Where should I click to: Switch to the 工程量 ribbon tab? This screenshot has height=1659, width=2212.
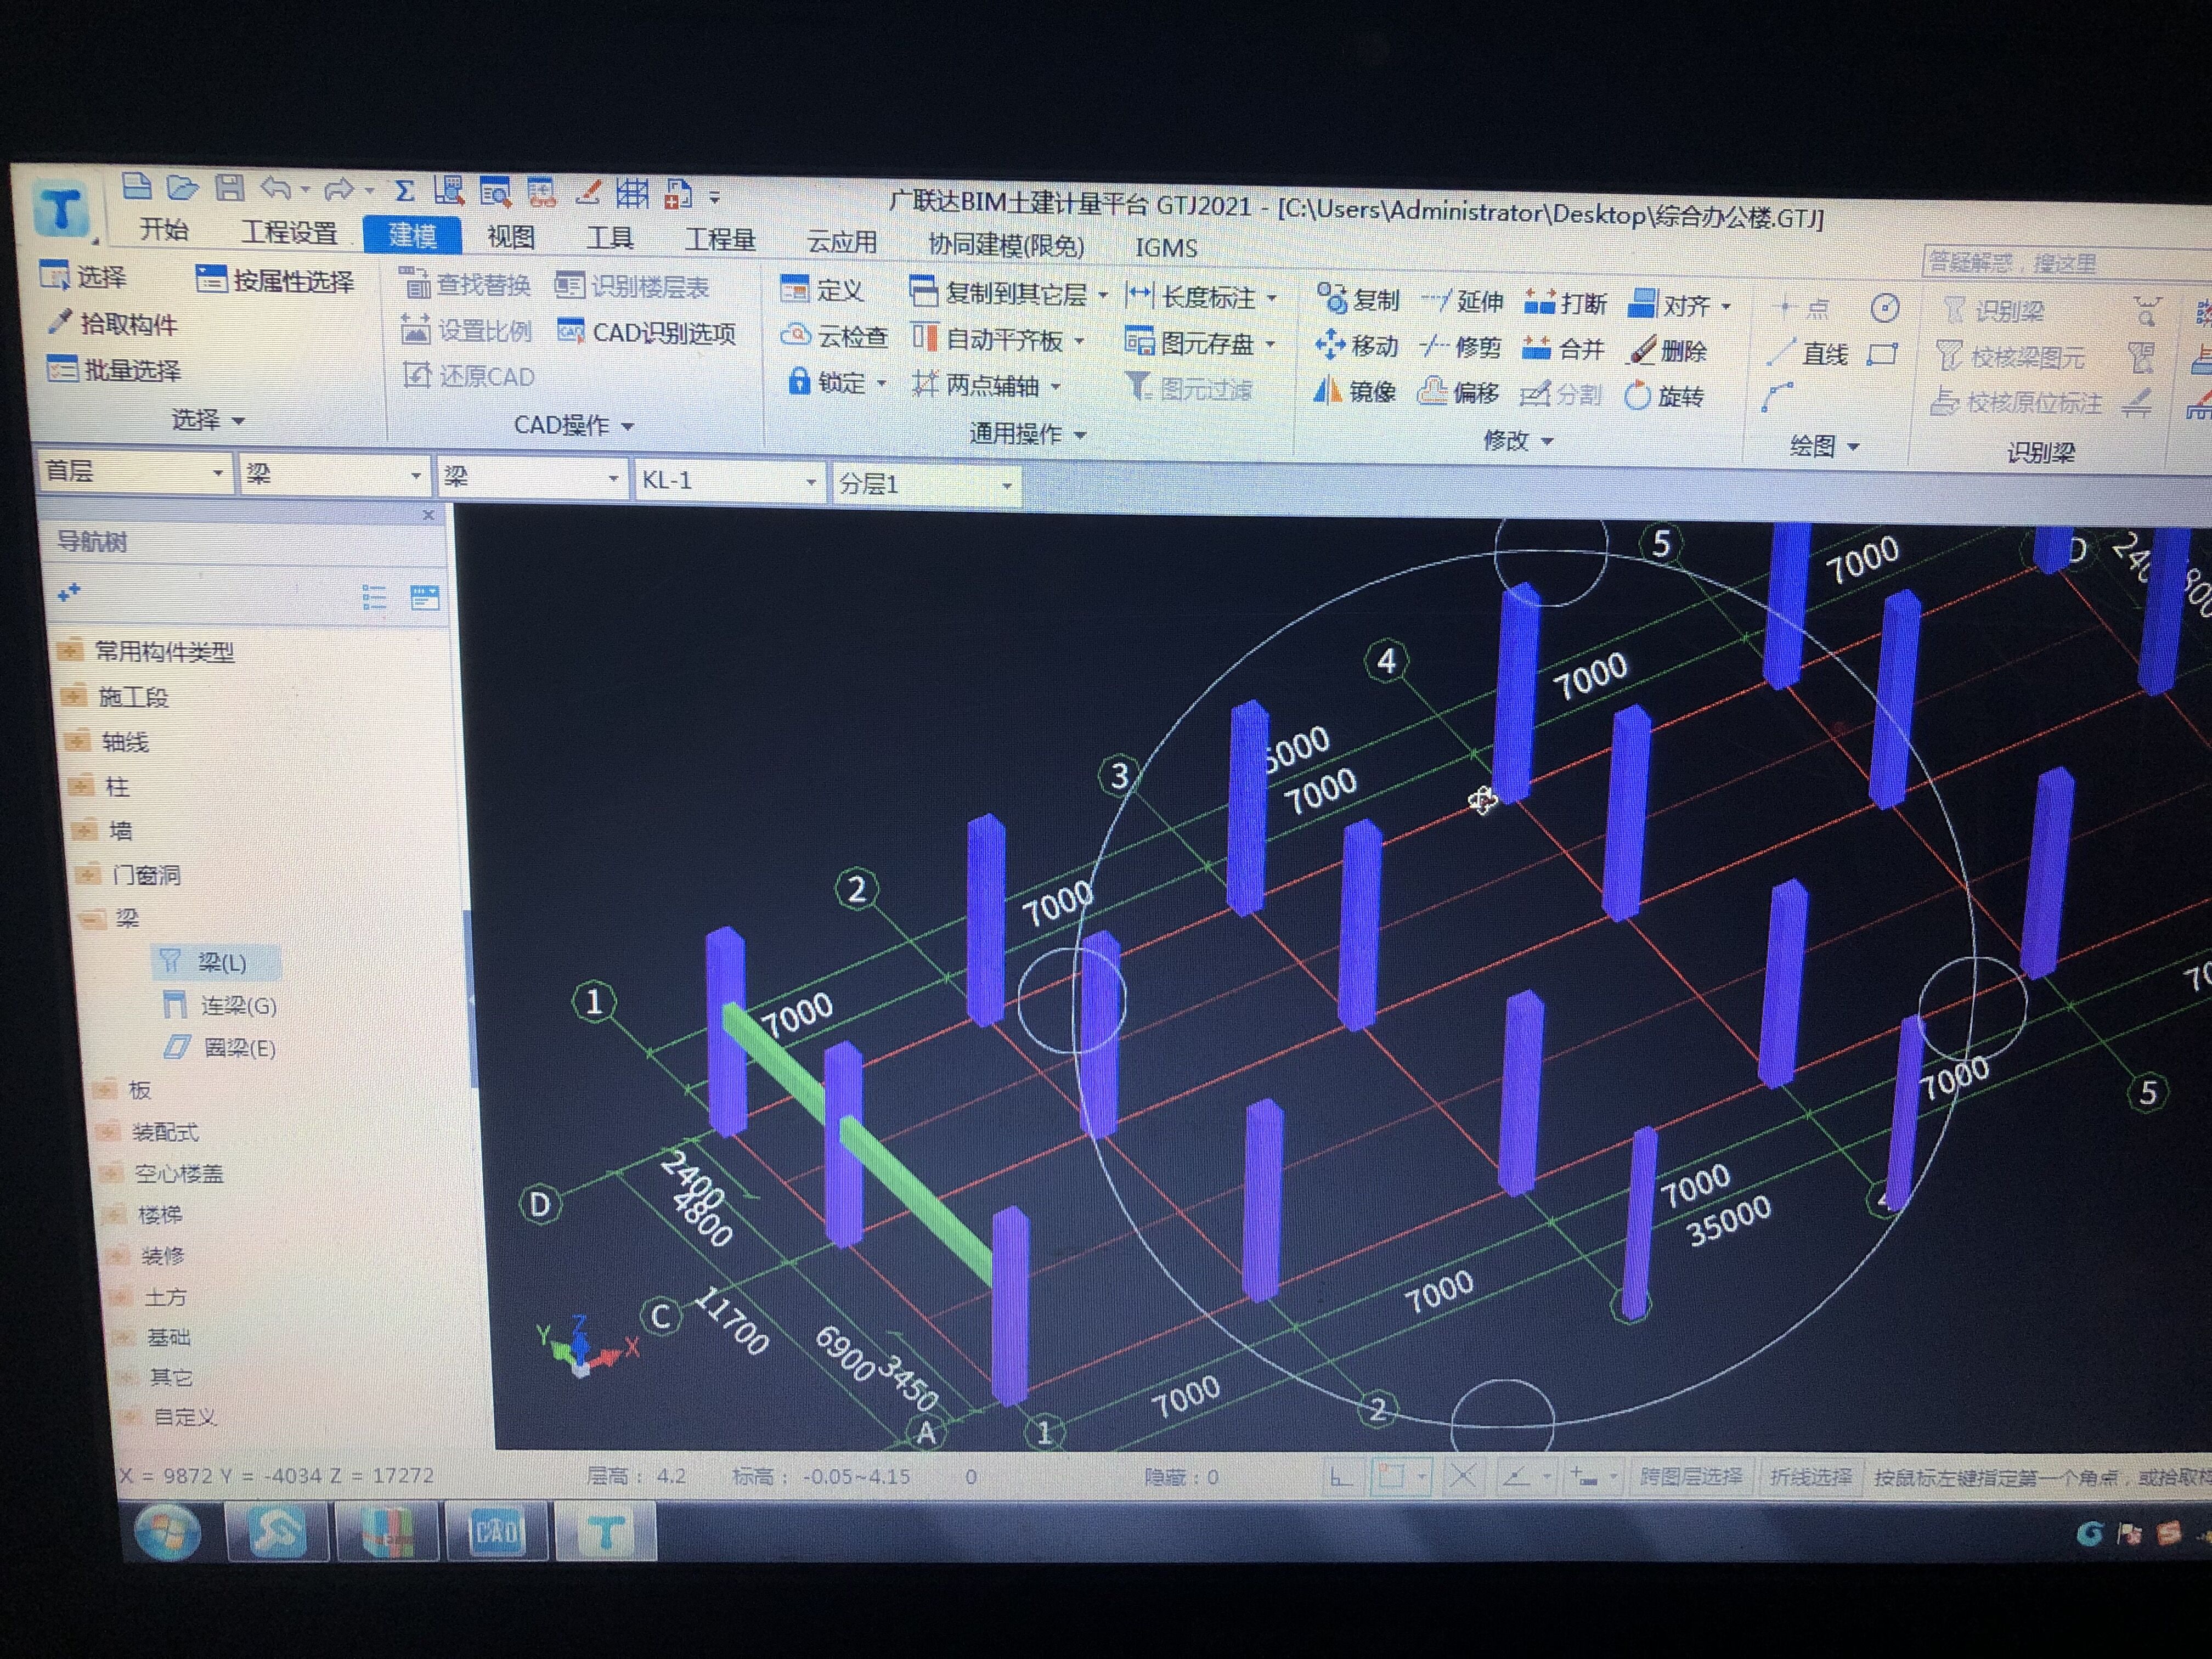tap(720, 240)
